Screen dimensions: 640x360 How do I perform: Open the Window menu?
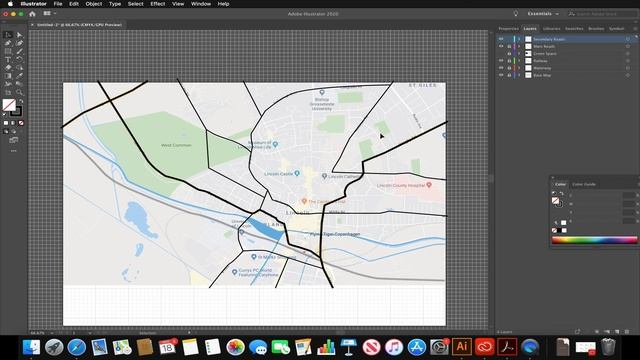pos(201,4)
